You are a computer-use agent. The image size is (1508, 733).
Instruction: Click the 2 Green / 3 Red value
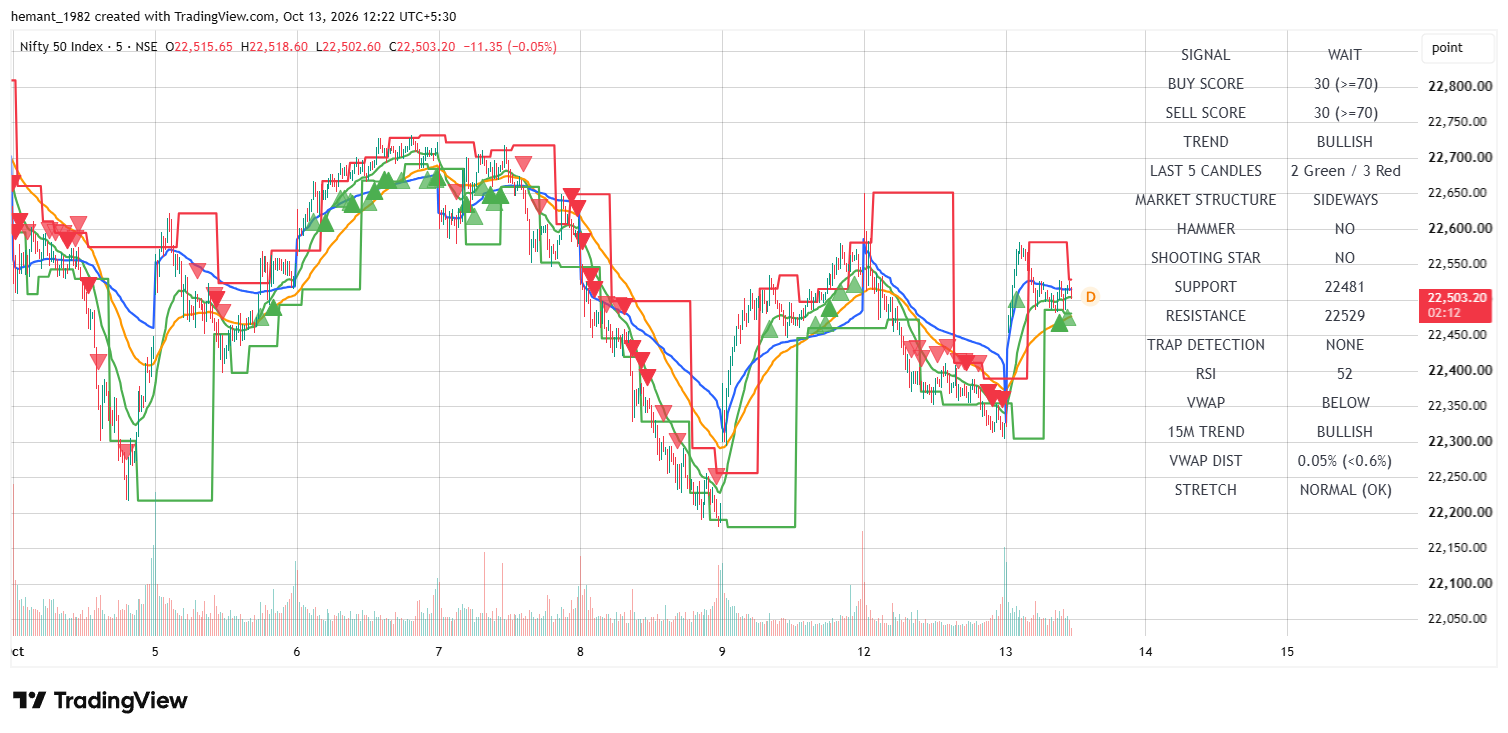point(1345,171)
